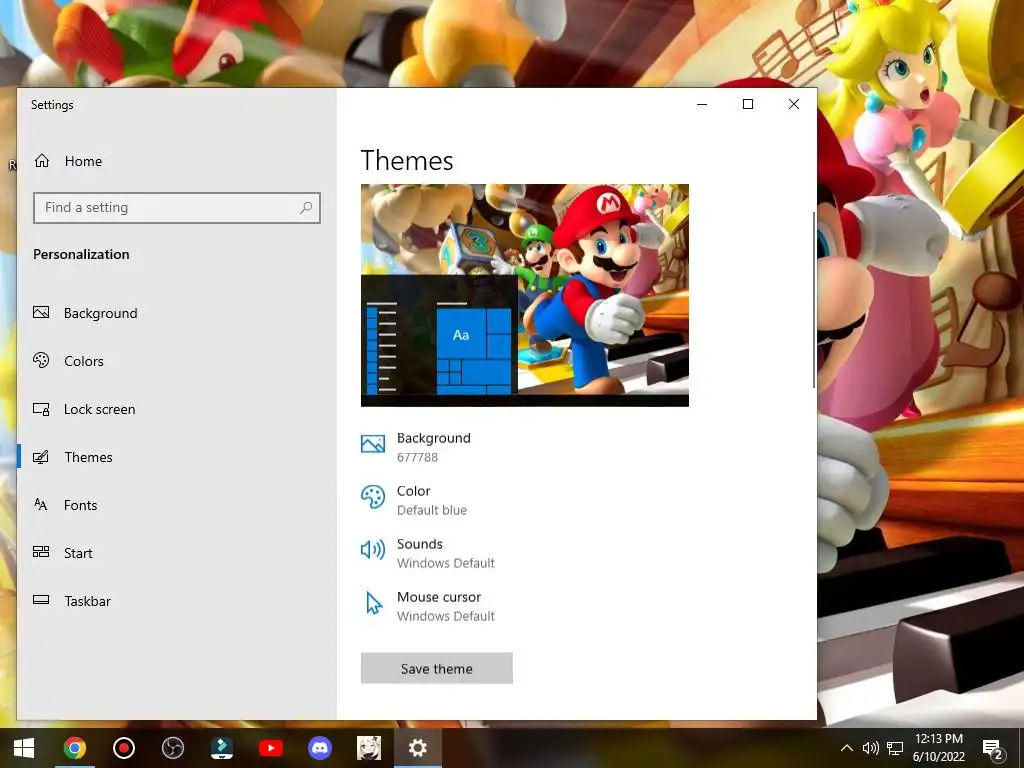1024x768 pixels.
Task: Click the Mouse cursor arrow icon
Action: coord(374,603)
